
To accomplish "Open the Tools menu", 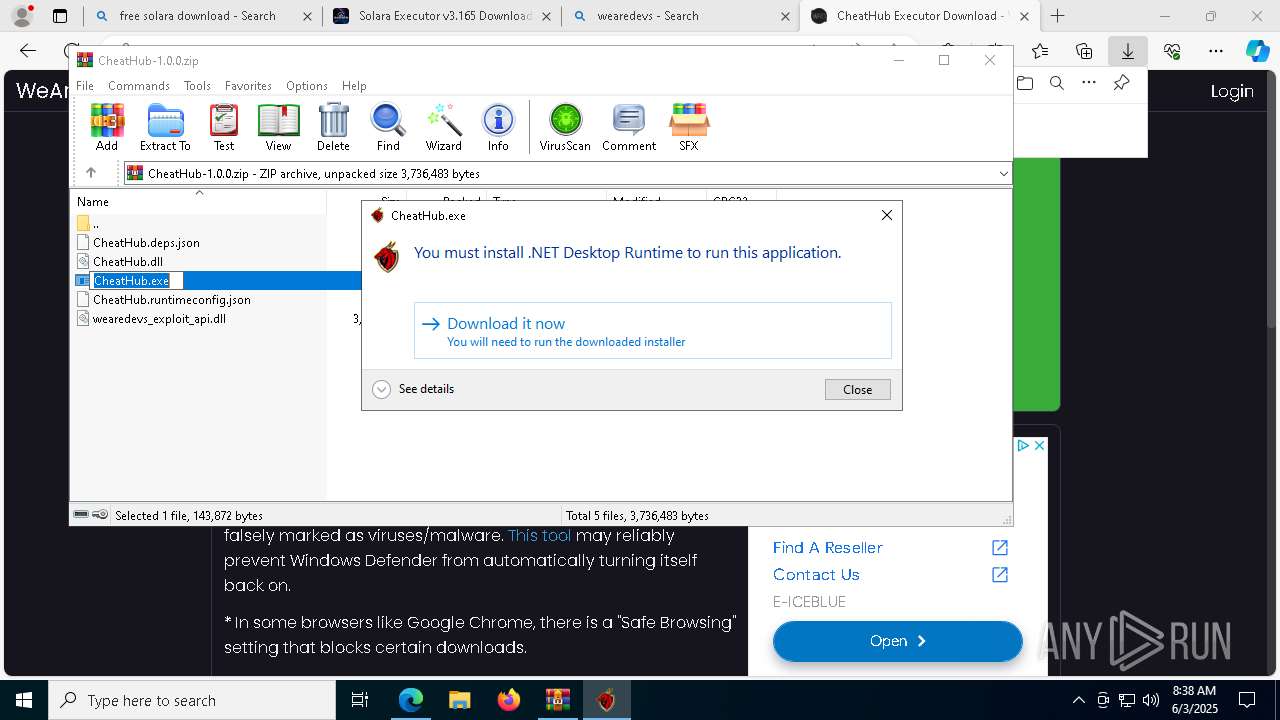I will [197, 86].
